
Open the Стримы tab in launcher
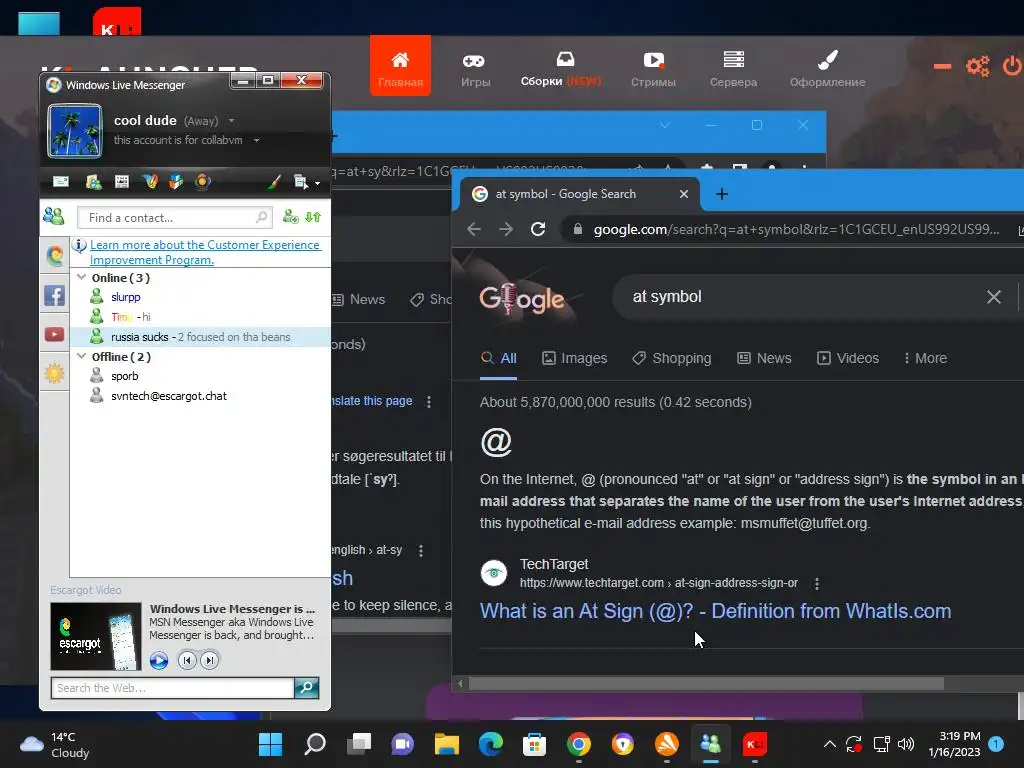tap(653, 69)
